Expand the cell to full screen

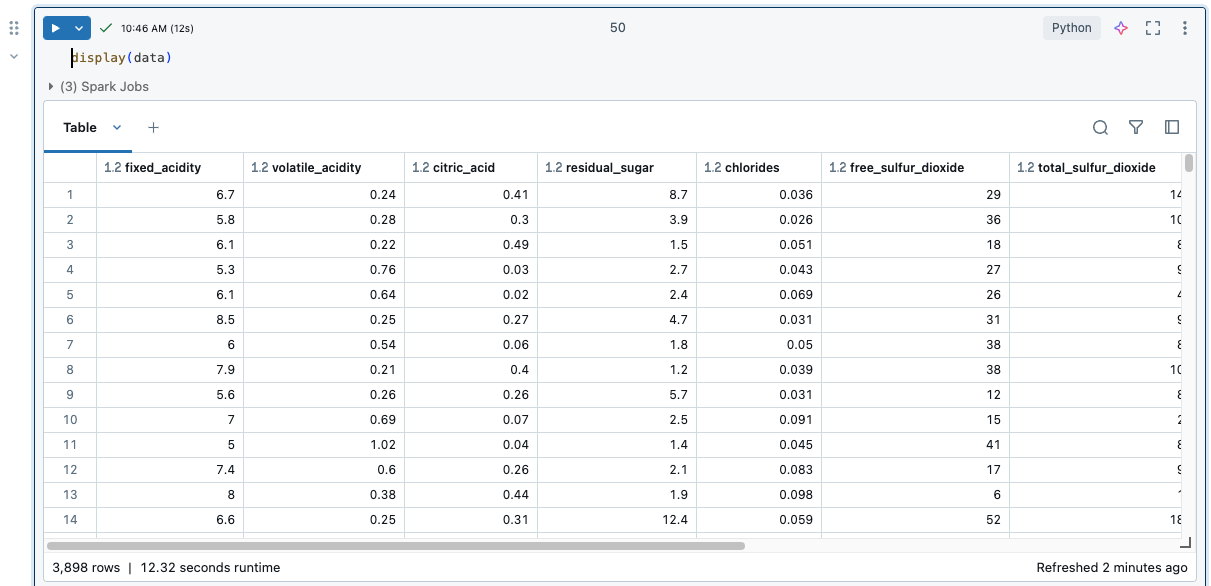[1152, 28]
